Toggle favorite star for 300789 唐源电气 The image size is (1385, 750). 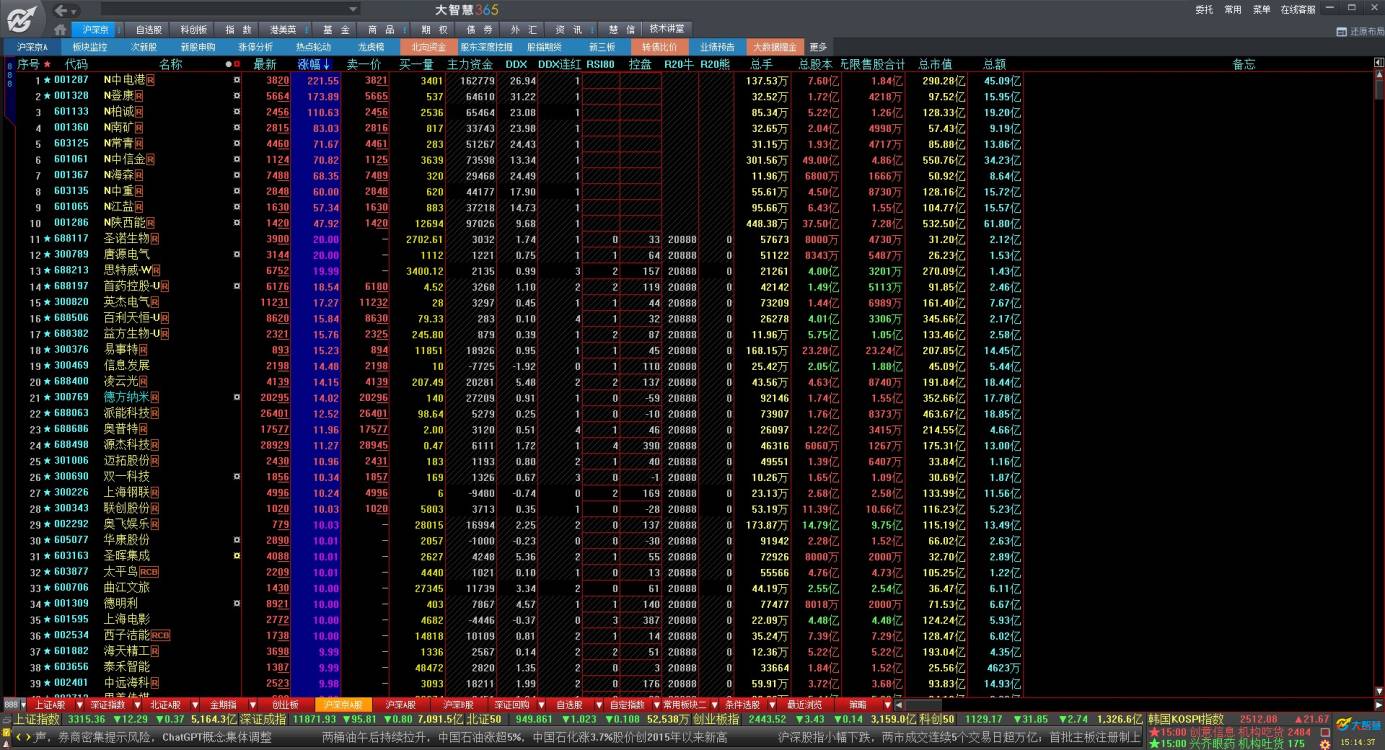[46, 255]
